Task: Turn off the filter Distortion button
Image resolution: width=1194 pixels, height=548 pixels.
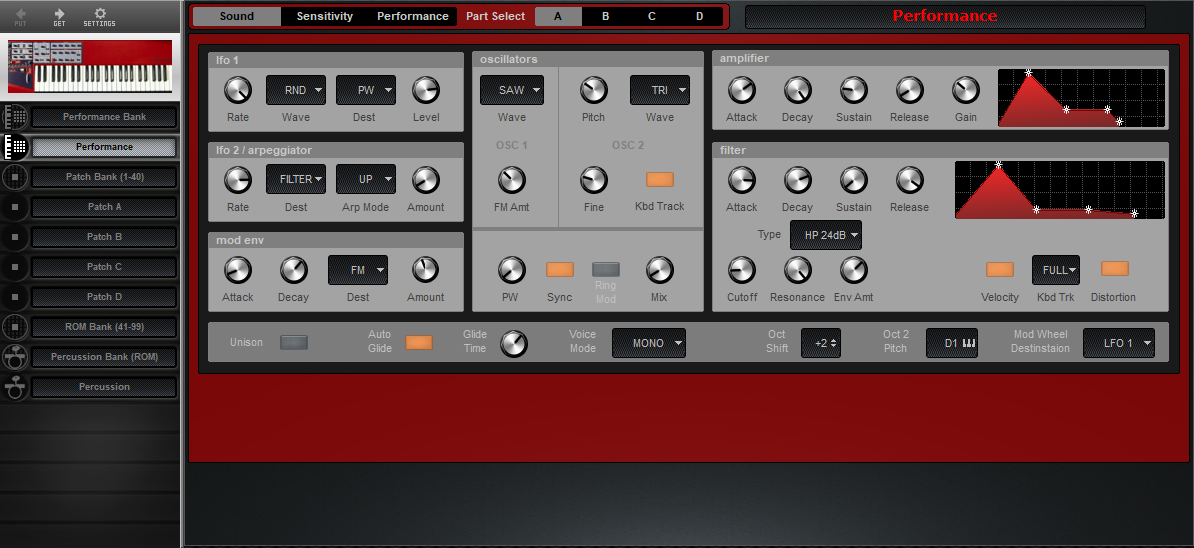Action: pos(1114,269)
